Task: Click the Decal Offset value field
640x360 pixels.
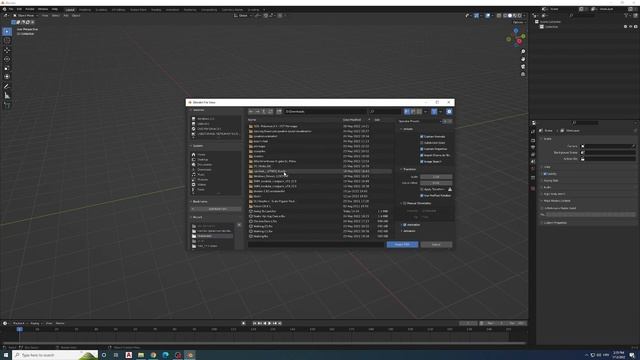Action: 436,183
